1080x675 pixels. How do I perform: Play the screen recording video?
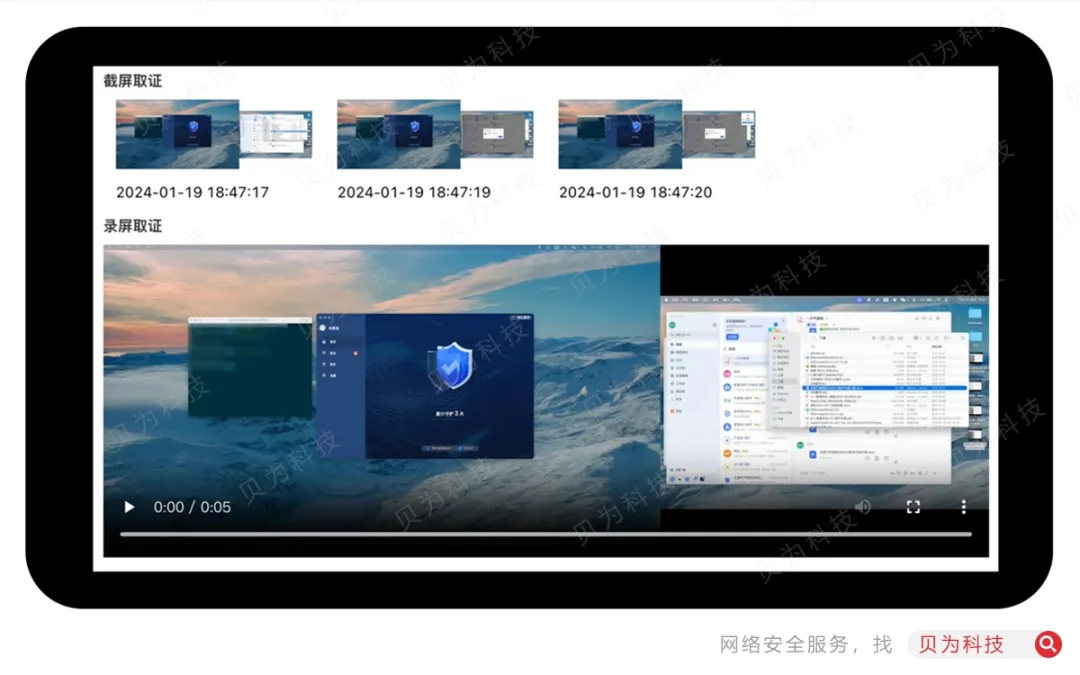[x=129, y=507]
